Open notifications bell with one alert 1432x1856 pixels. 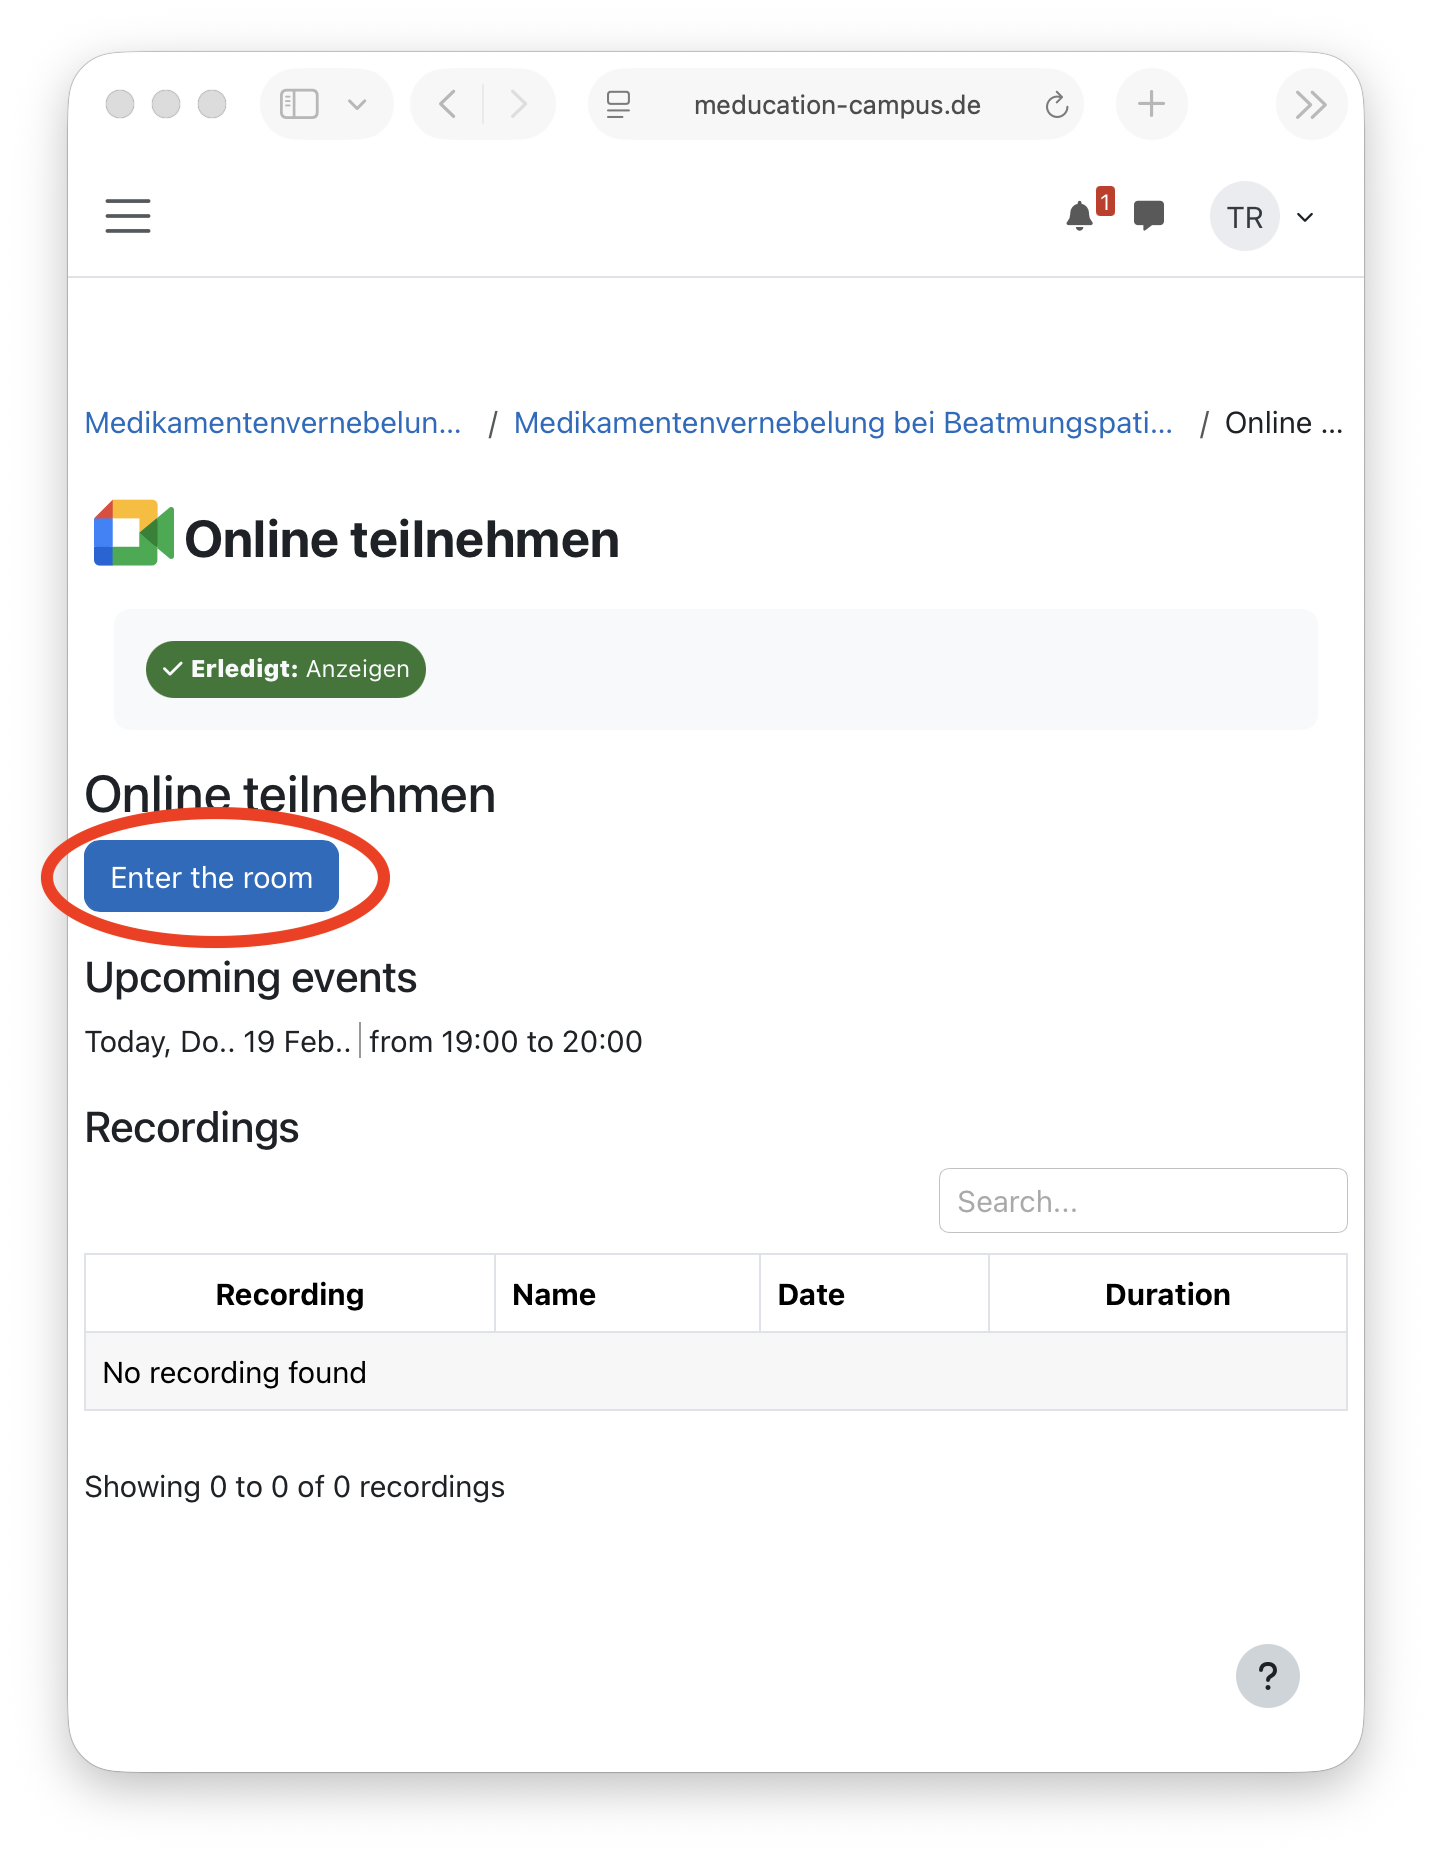1081,216
